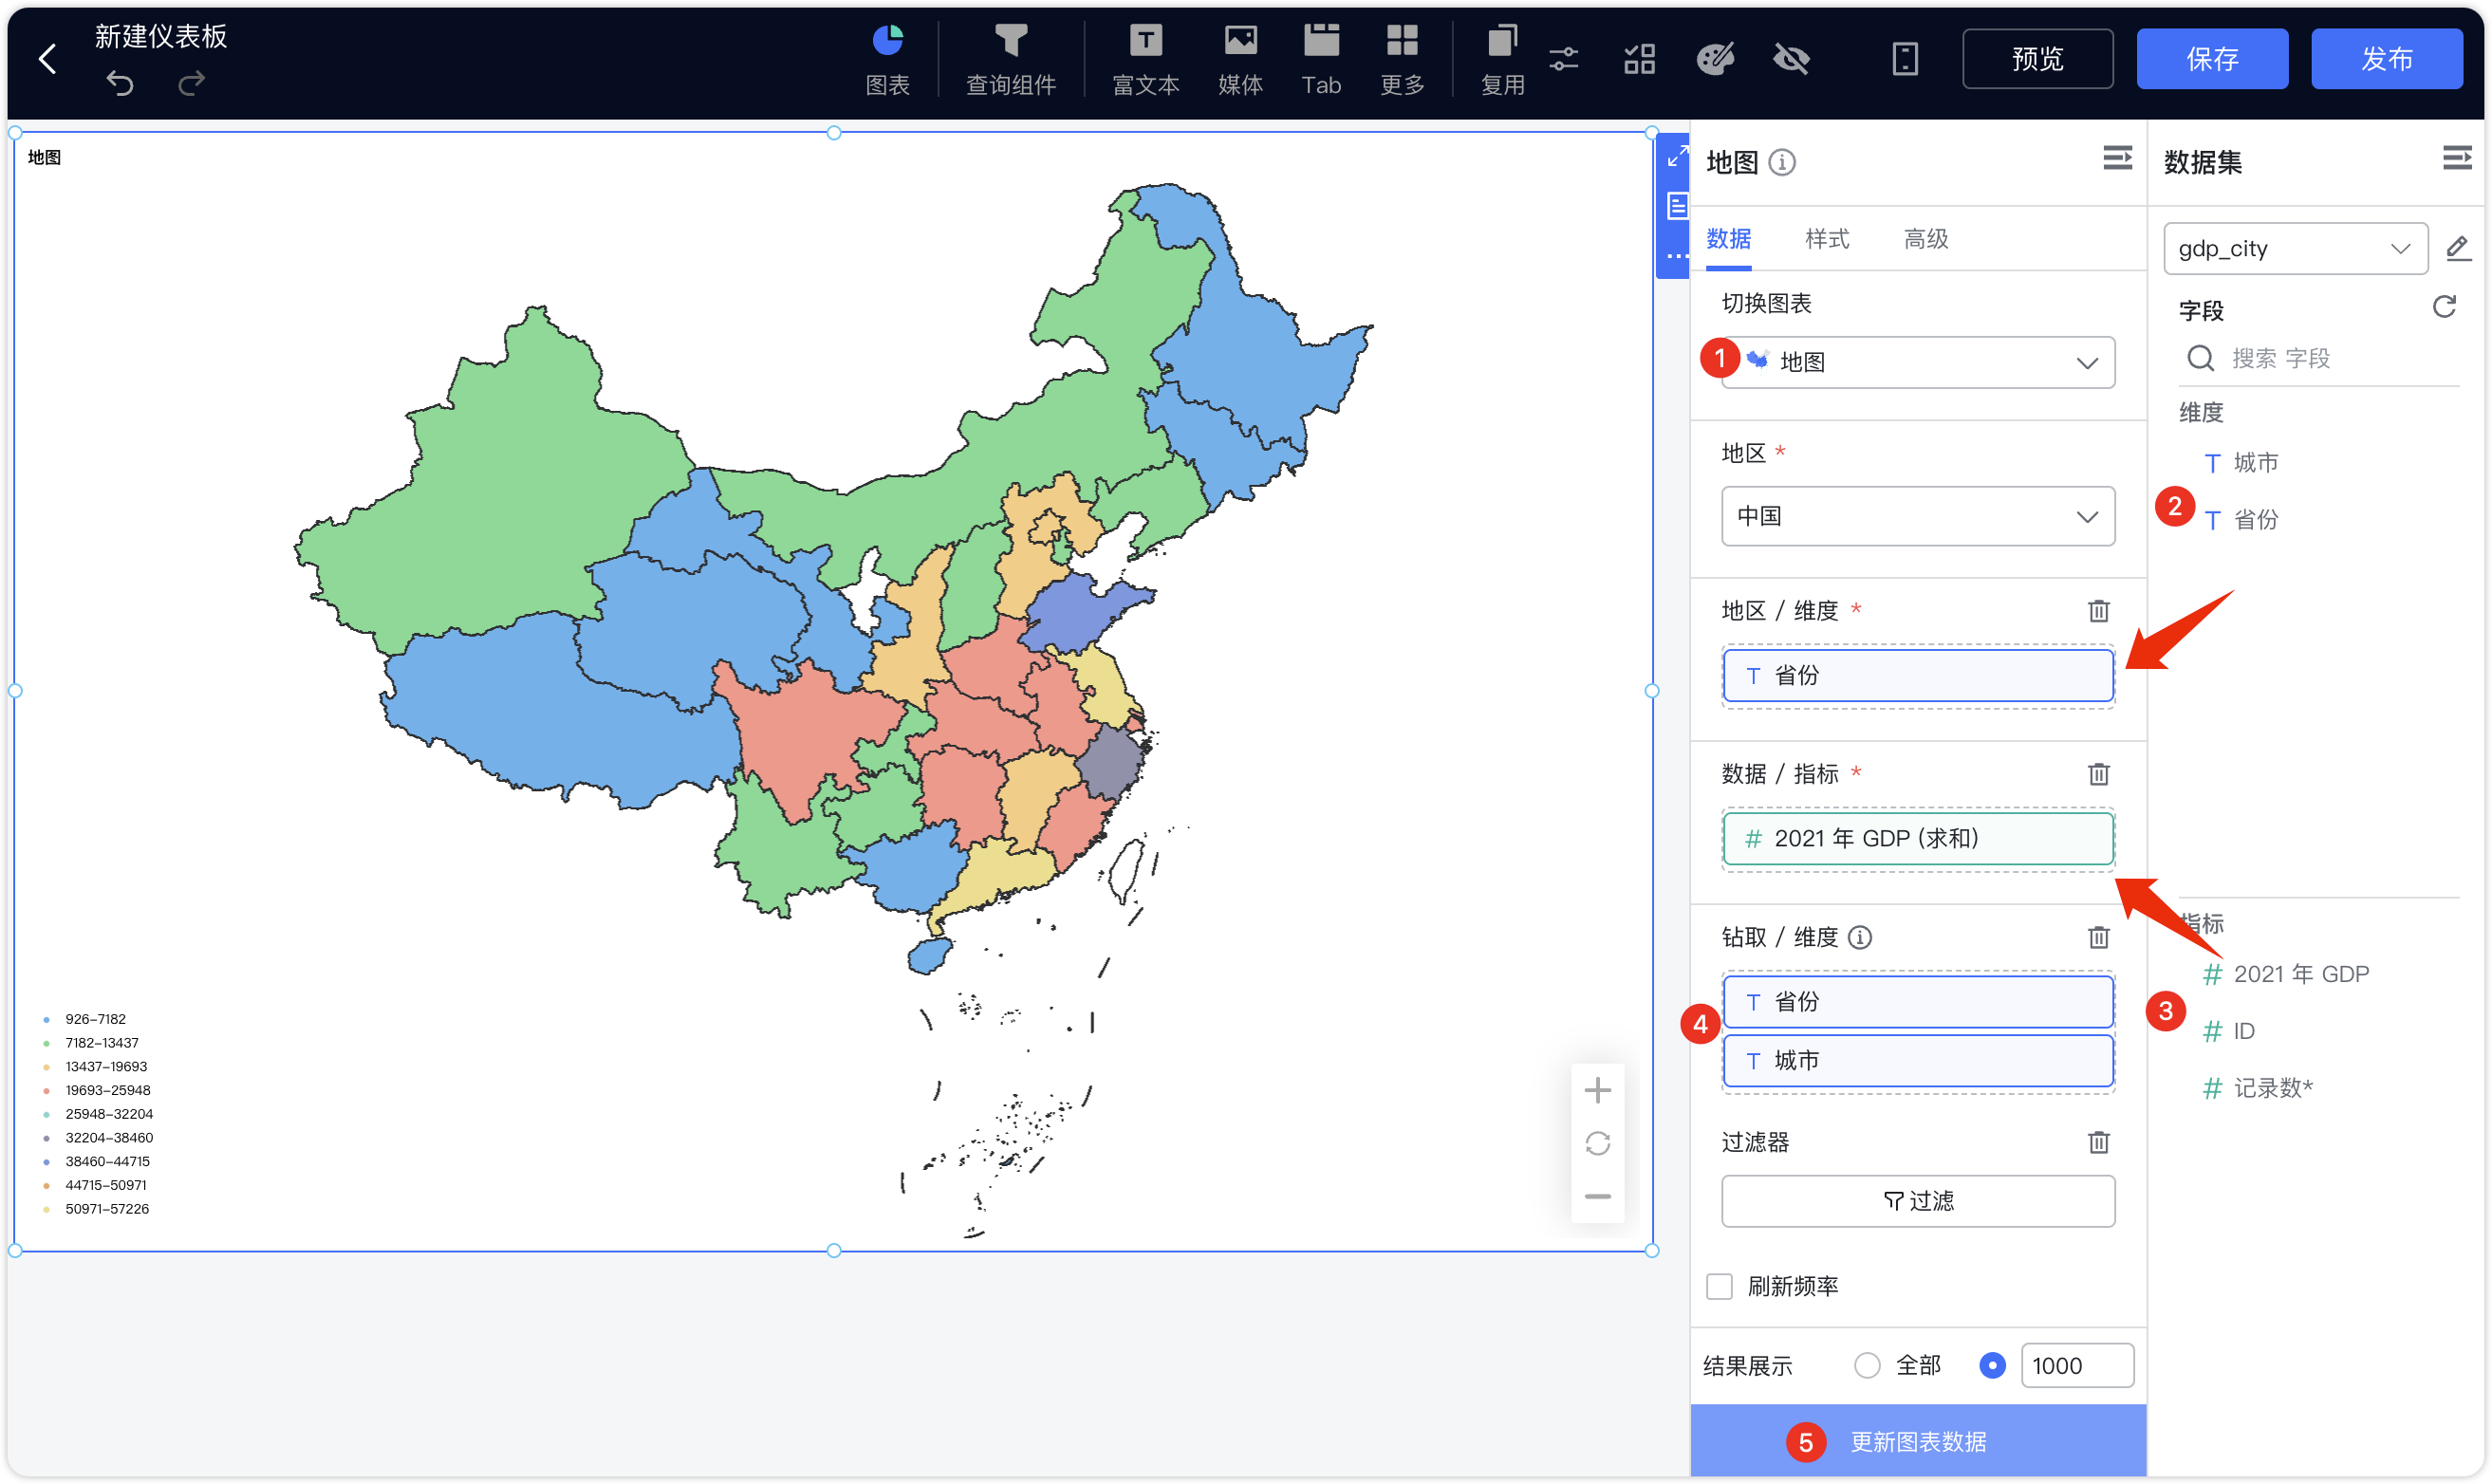
Task: Open the 切换图表 chart type dropdown
Action: [1917, 362]
